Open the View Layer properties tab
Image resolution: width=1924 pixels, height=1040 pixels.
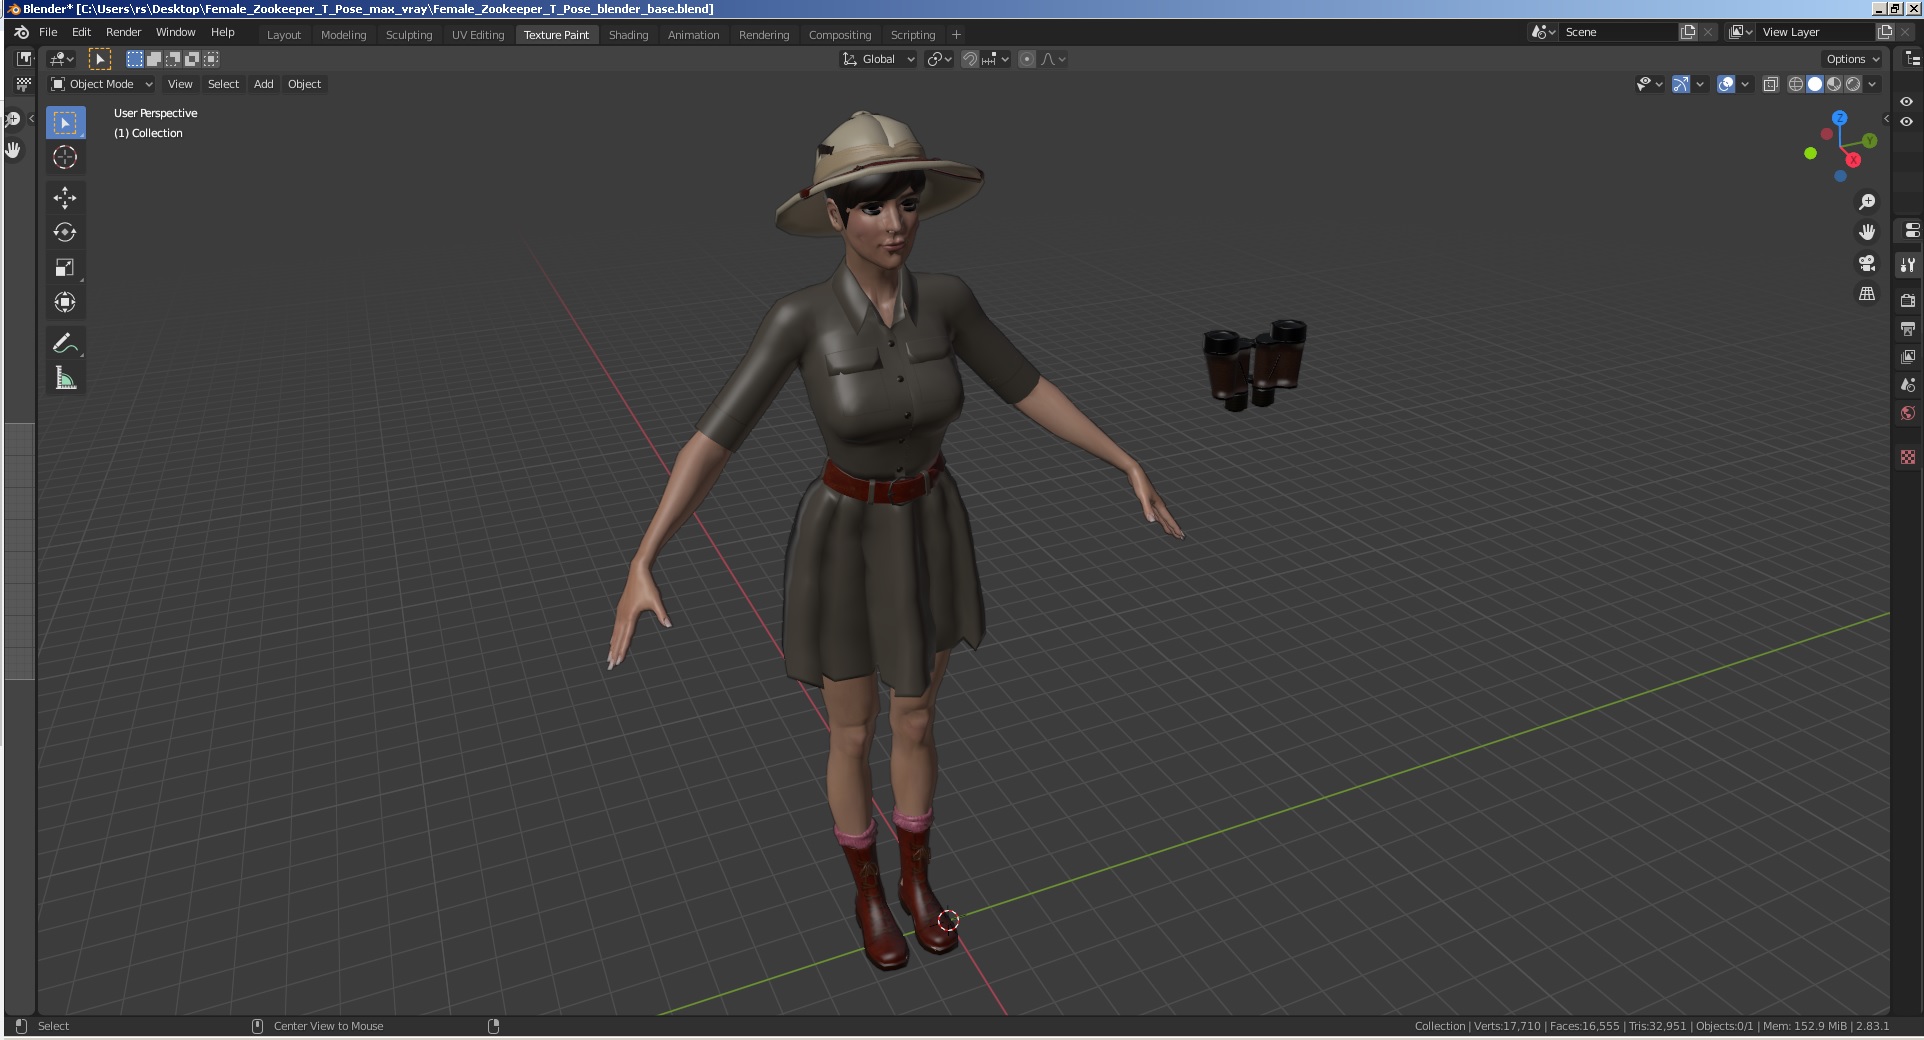(1908, 356)
